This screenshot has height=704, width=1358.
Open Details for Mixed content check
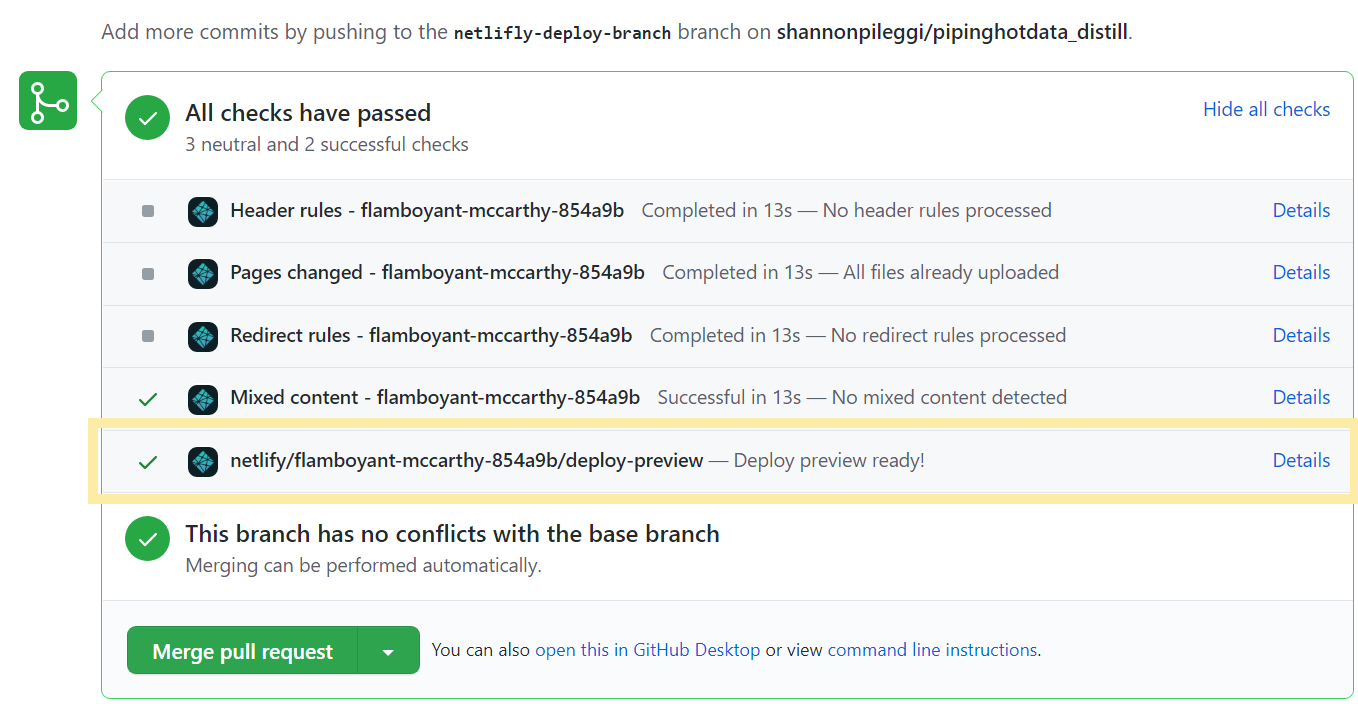coord(1301,398)
